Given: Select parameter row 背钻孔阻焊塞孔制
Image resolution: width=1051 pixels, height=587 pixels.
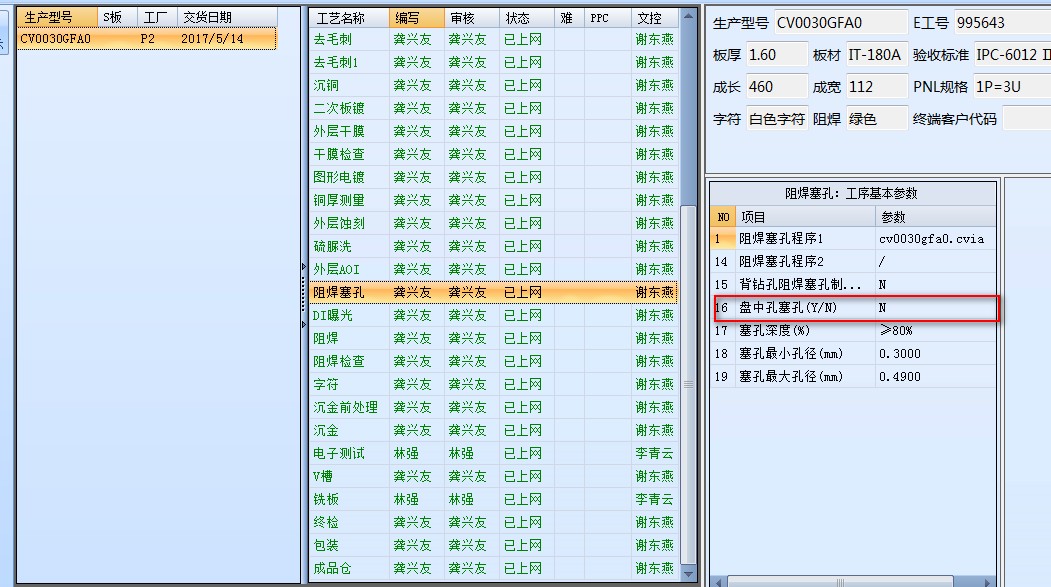Looking at the screenshot, I should (x=853, y=284).
